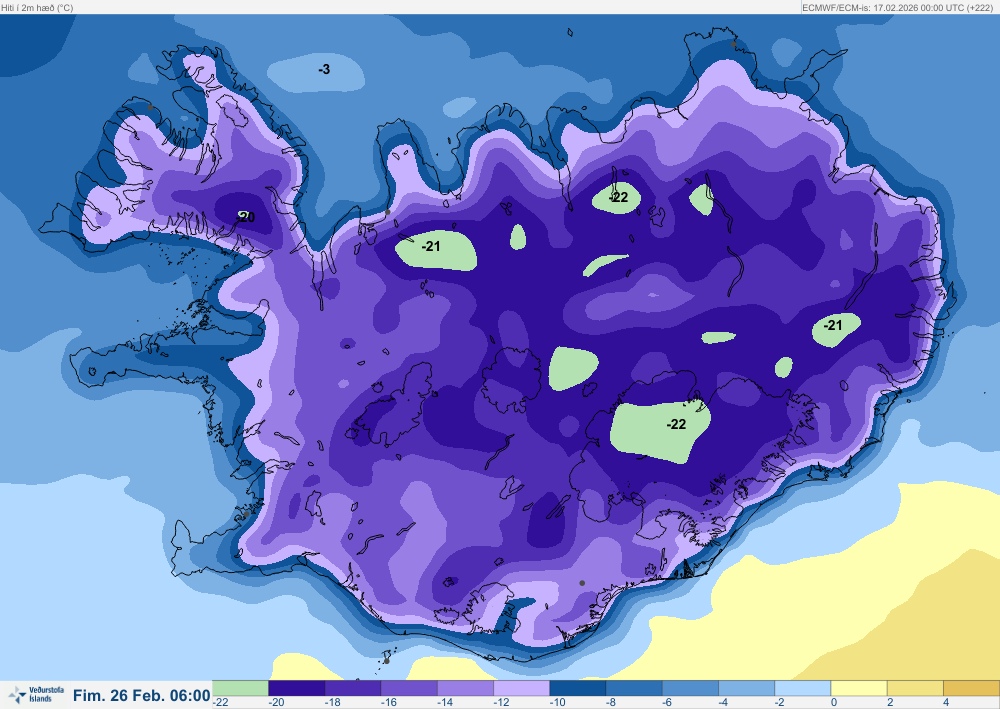Click the legend scale value '-20'
Image resolution: width=1000 pixels, height=709 pixels.
[276, 703]
